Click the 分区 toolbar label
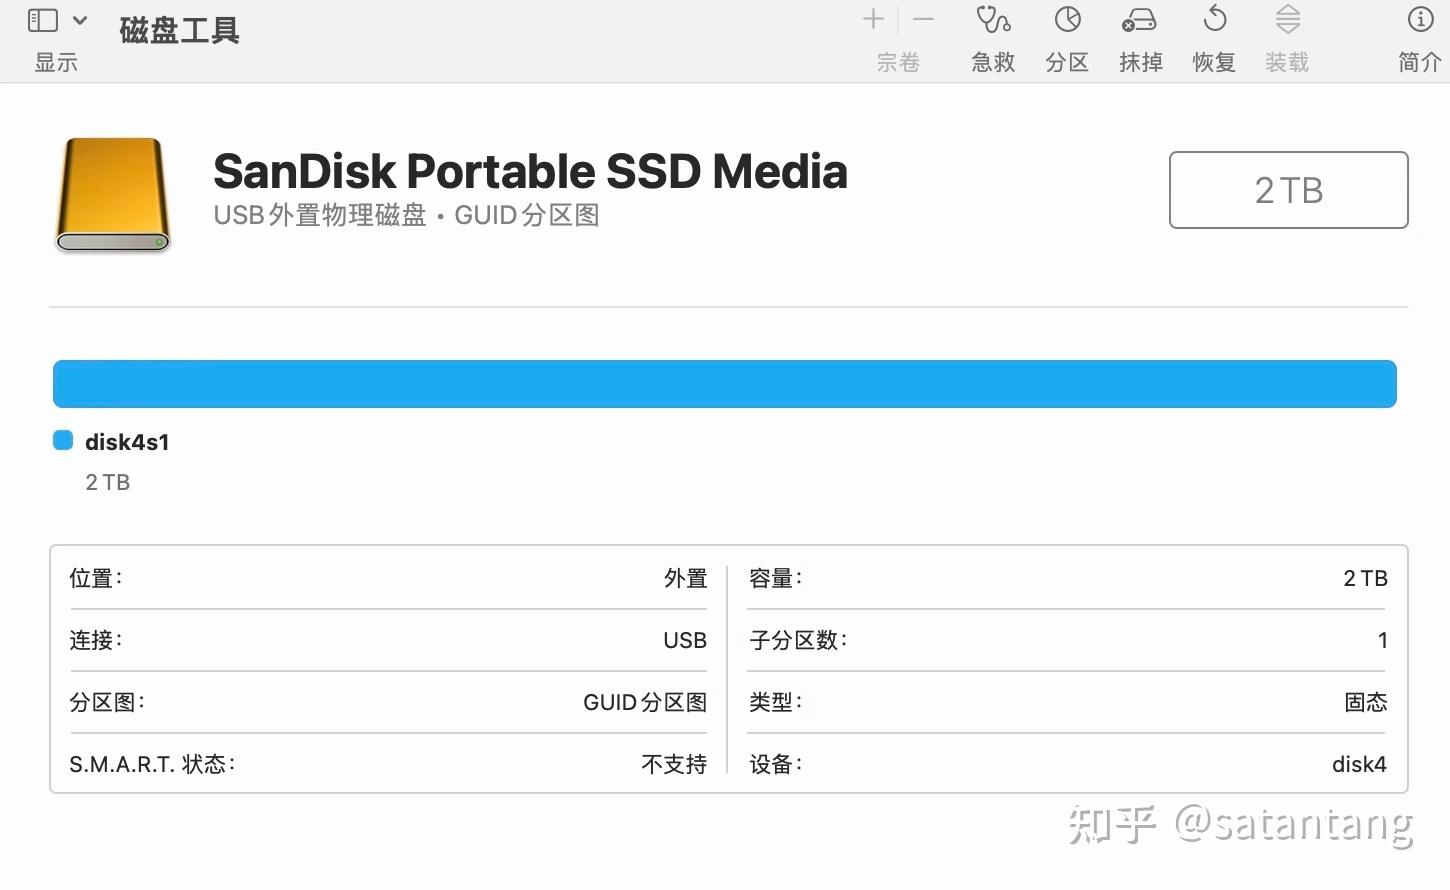The image size is (1450, 890). coord(1067,62)
